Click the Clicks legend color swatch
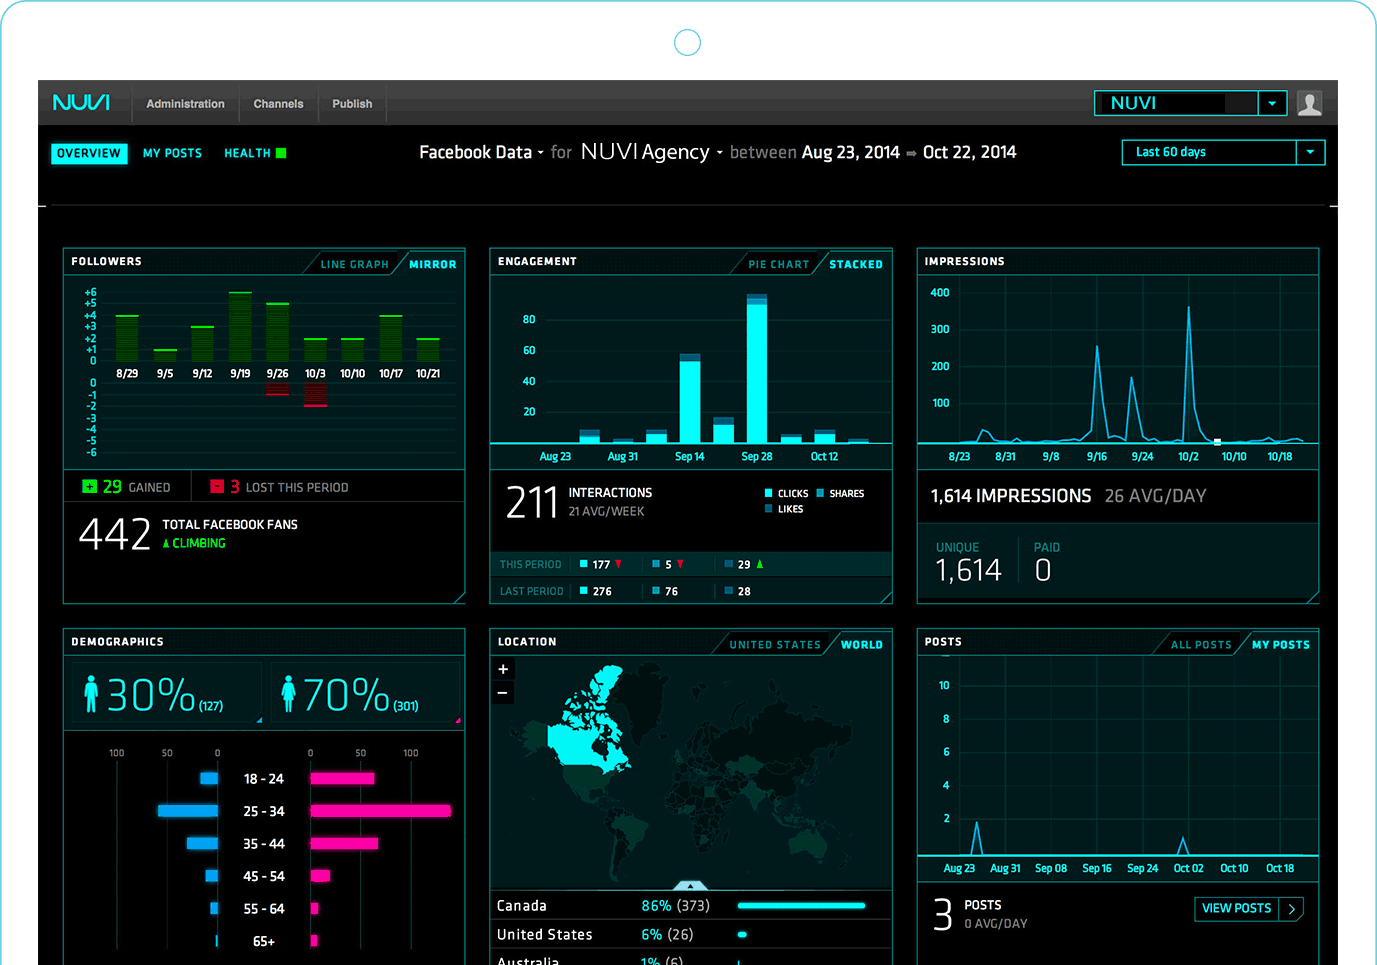This screenshot has height=965, width=1377. pyautogui.click(x=768, y=493)
